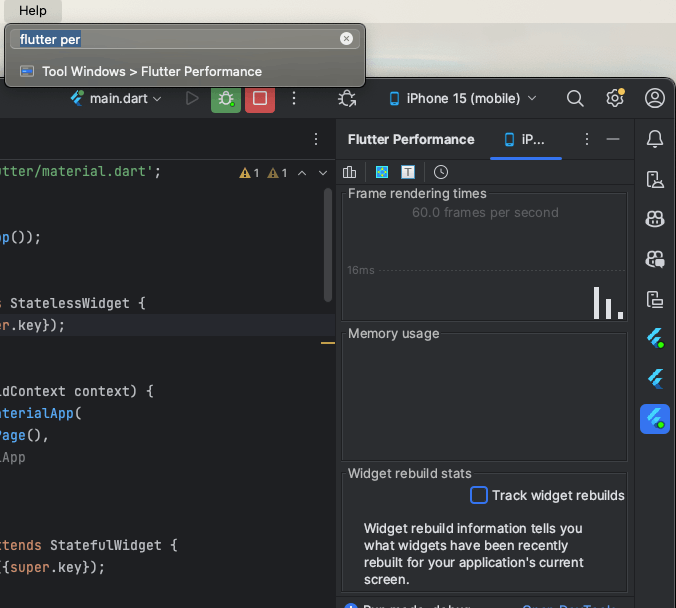This screenshot has width=676, height=608.
Task: Select the 'Tool Windows > Flutter Performance' search result
Action: pyautogui.click(x=185, y=71)
